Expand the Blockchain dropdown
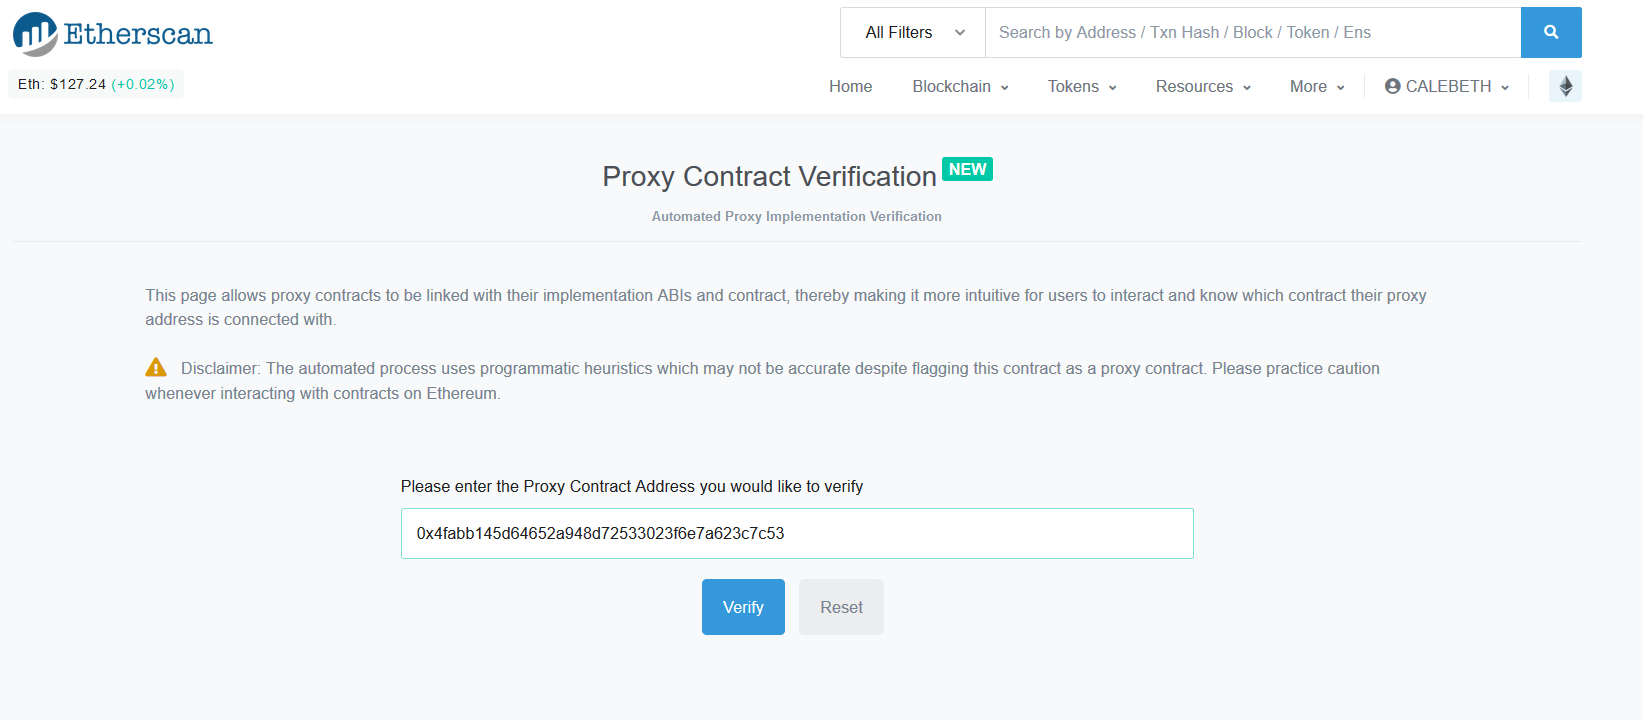The height and width of the screenshot is (720, 1643). click(958, 86)
